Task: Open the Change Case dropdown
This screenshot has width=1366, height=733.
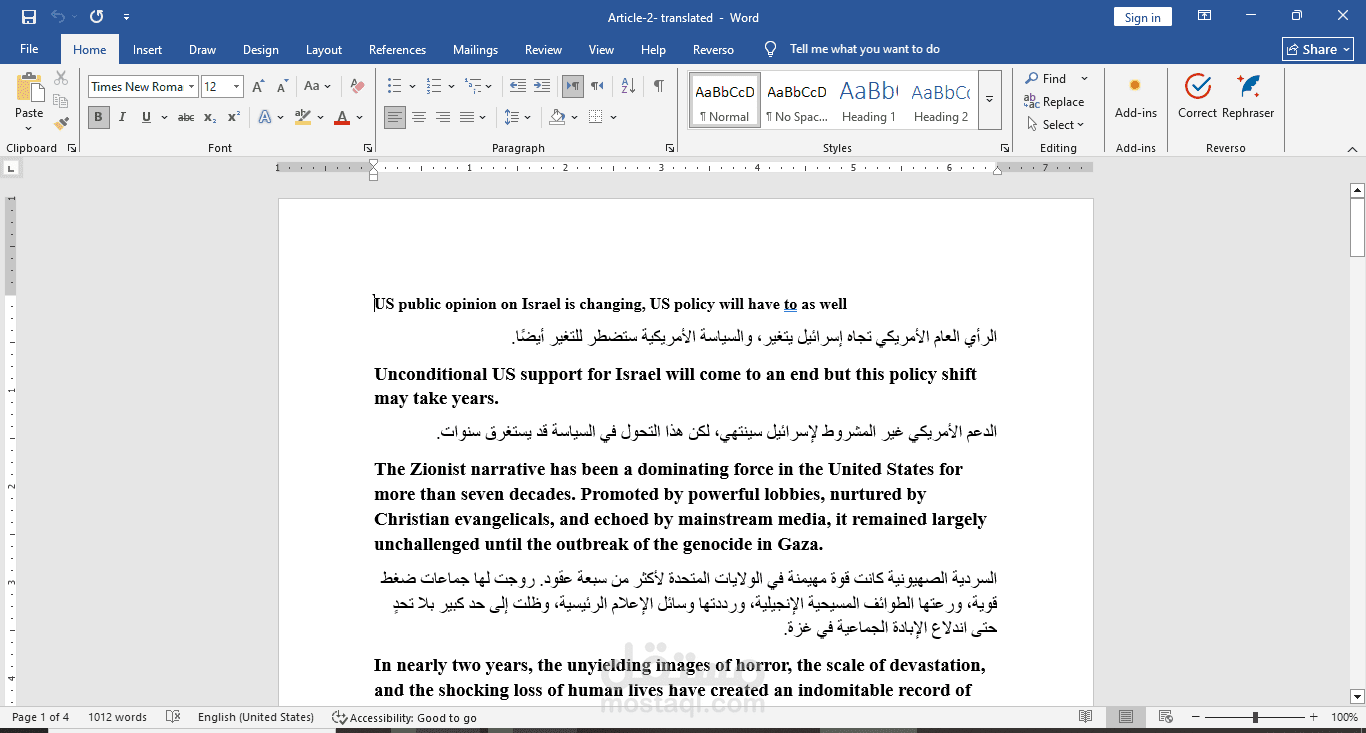Action: coord(317,87)
